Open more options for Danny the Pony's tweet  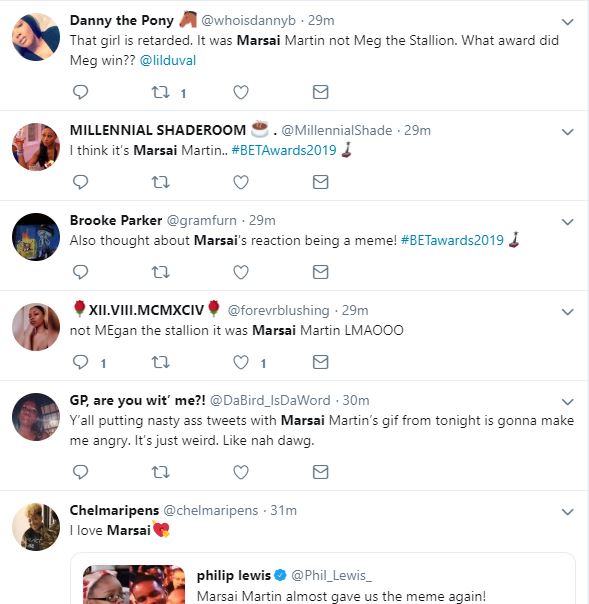tap(567, 22)
